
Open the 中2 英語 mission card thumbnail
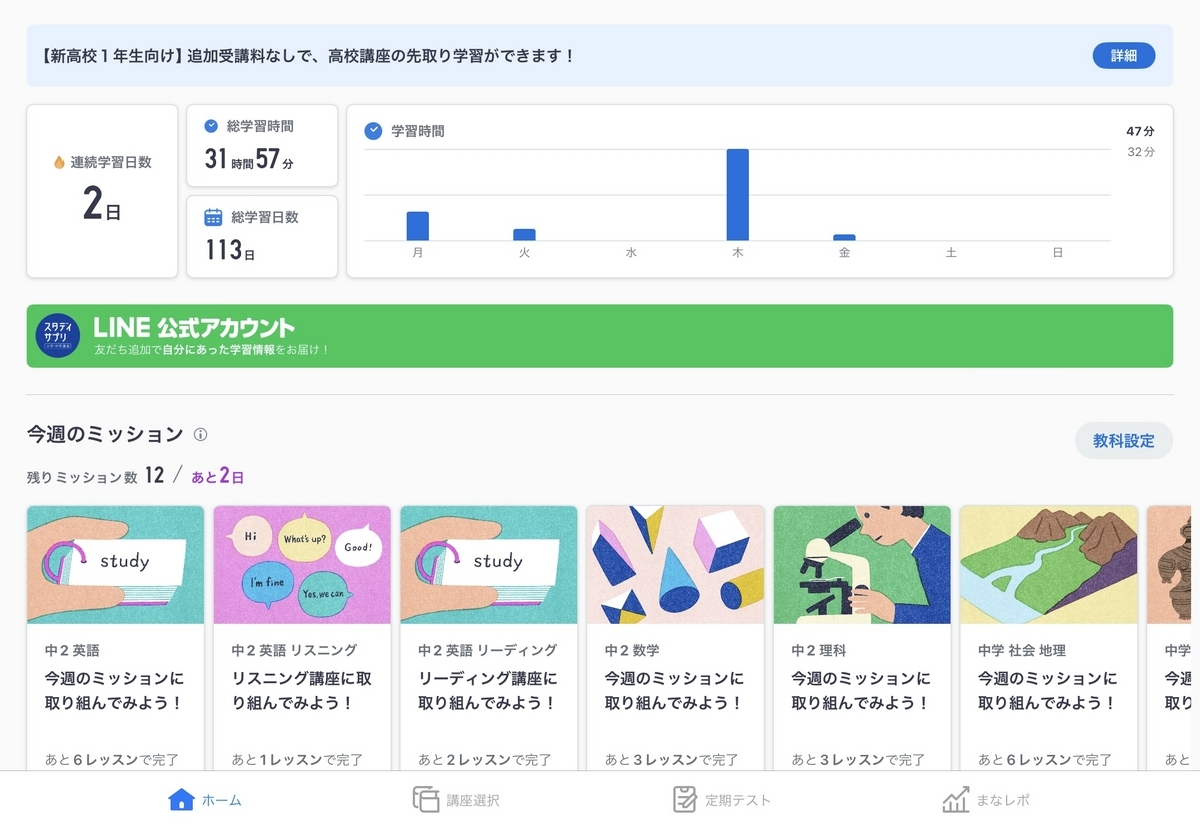click(x=115, y=565)
